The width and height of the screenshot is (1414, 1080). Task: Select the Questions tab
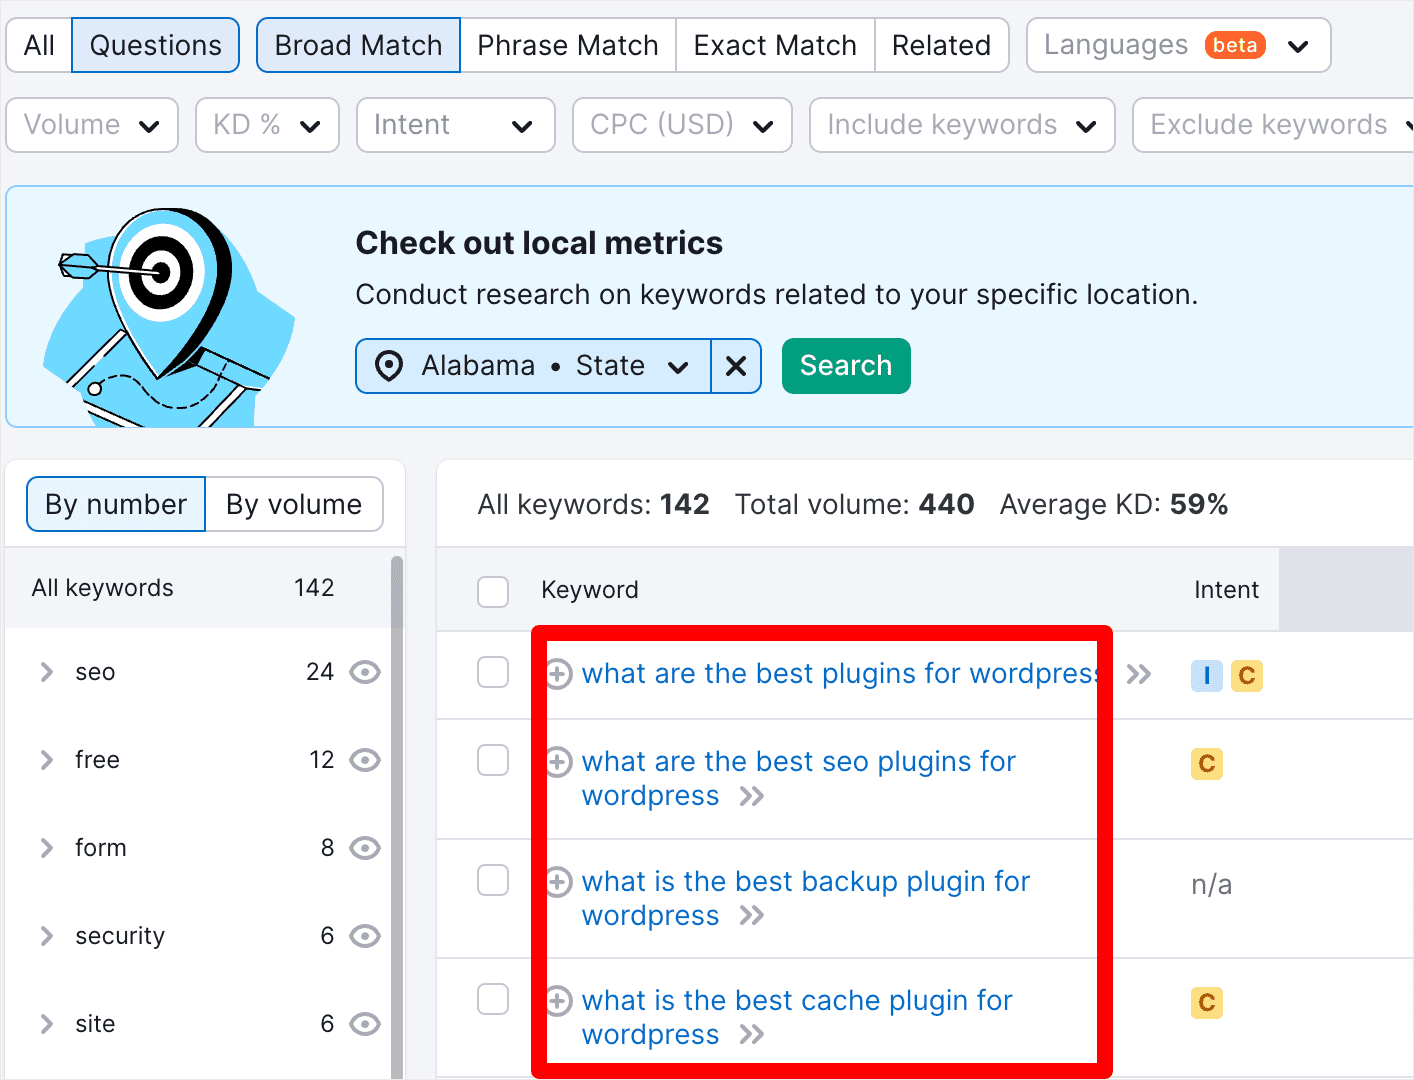[x=155, y=45]
